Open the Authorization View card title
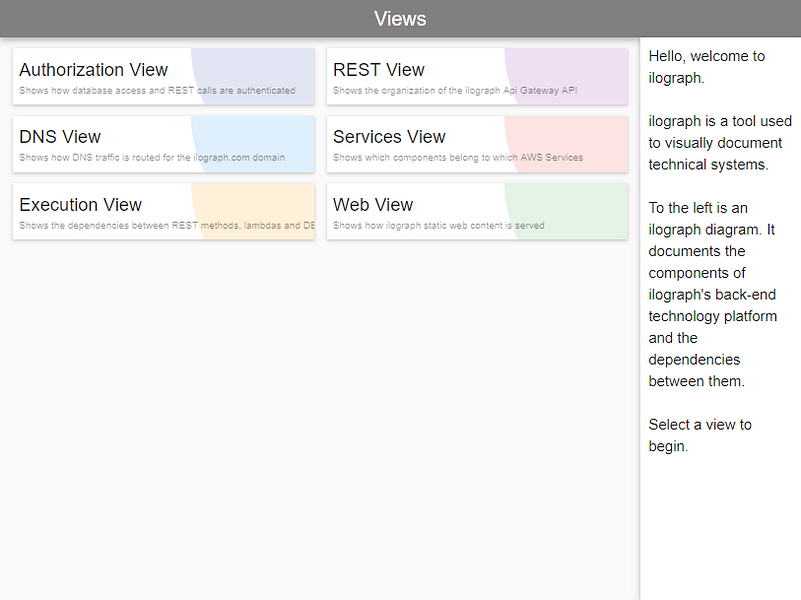 [93, 70]
